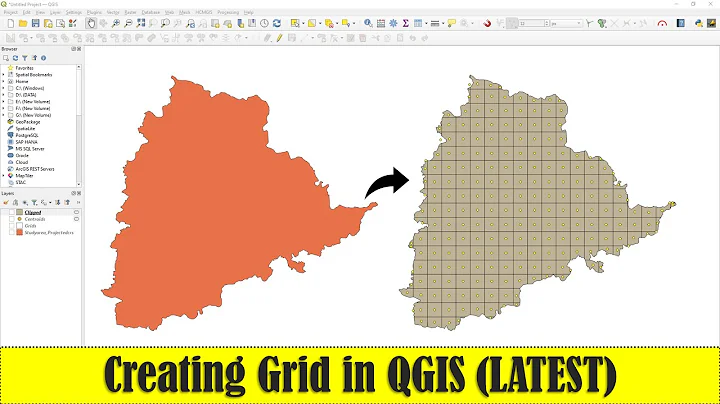This screenshot has height=404, width=720.
Task: Open the Processing Toolbox gear icon
Action: click(393, 23)
